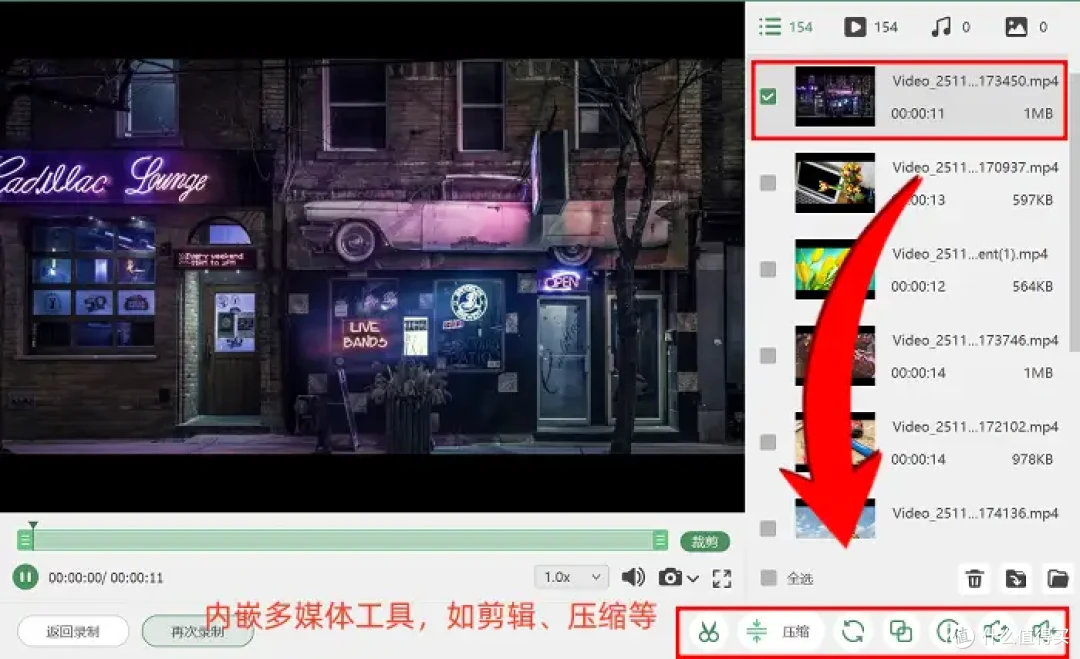
Task: Expand the camera snapshot options arrow
Action: point(693,578)
